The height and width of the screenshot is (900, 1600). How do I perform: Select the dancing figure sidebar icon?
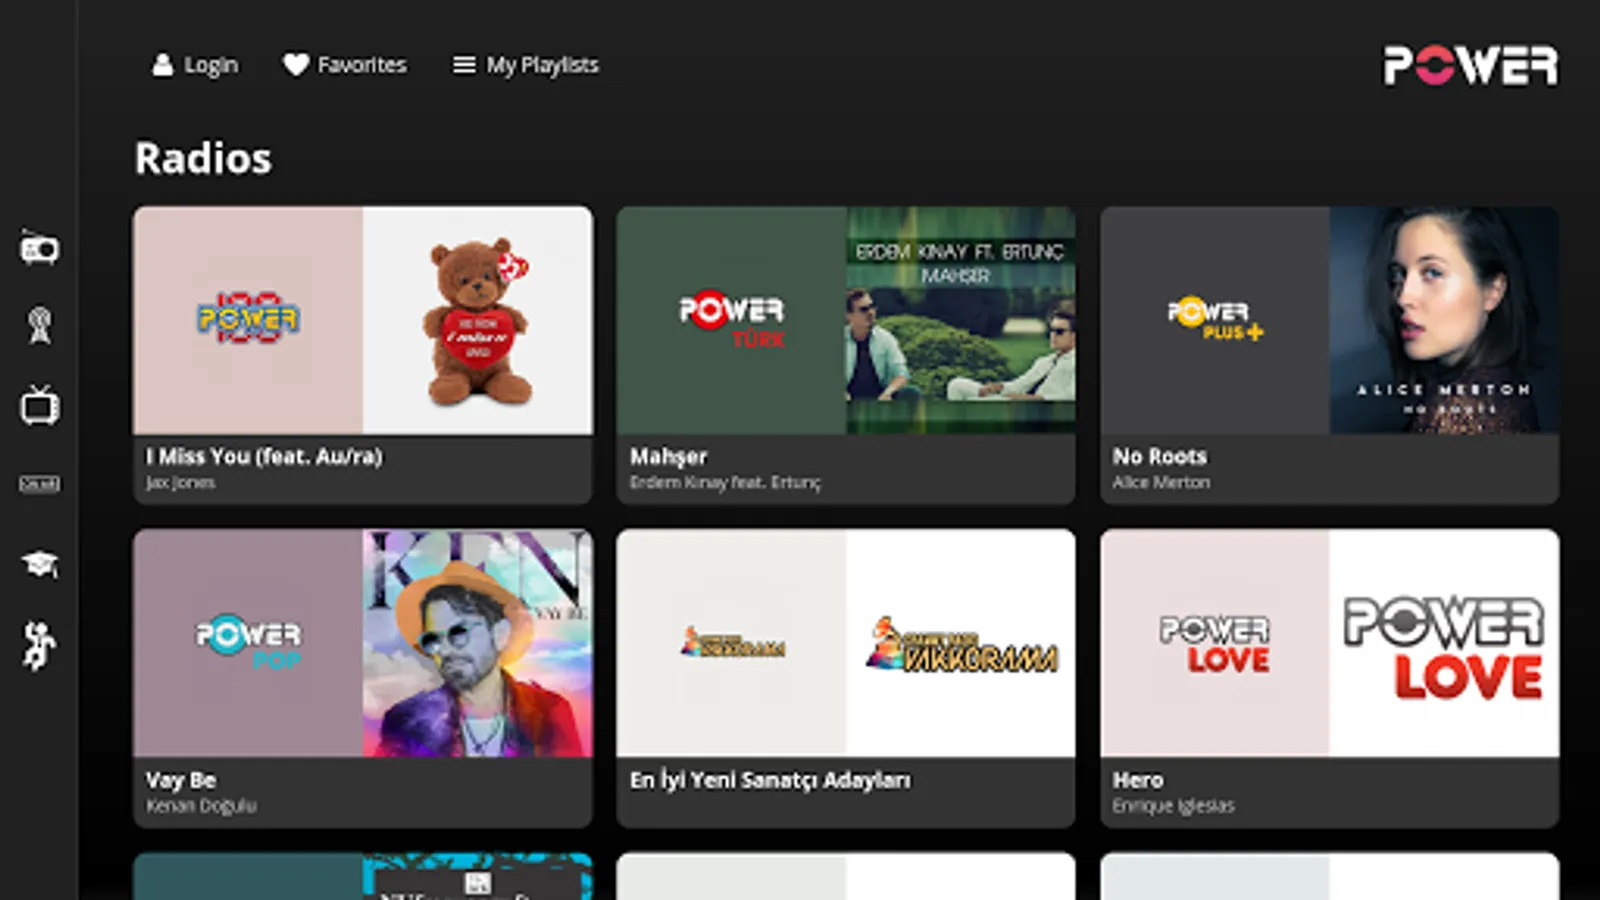pyautogui.click(x=39, y=645)
